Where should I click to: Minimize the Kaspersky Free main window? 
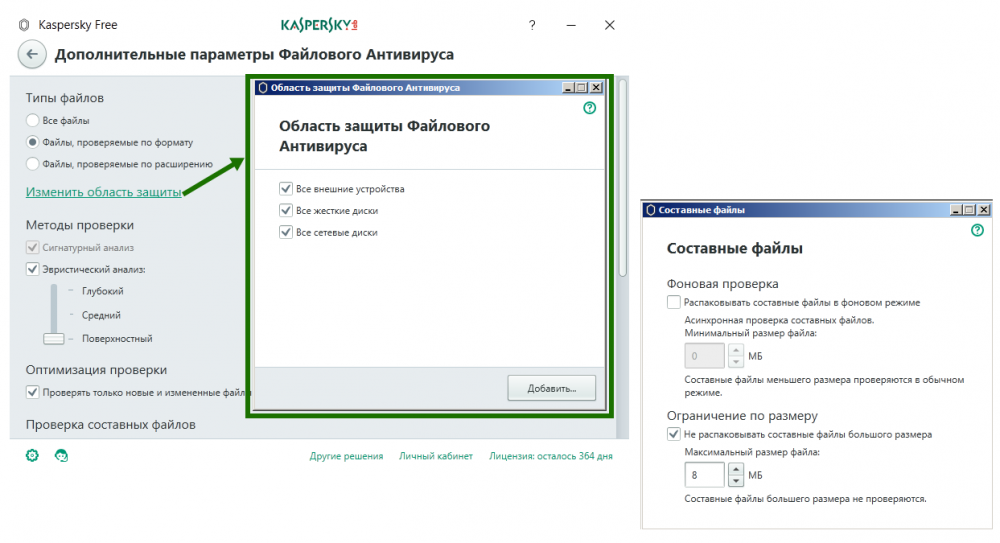pyautogui.click(x=571, y=25)
